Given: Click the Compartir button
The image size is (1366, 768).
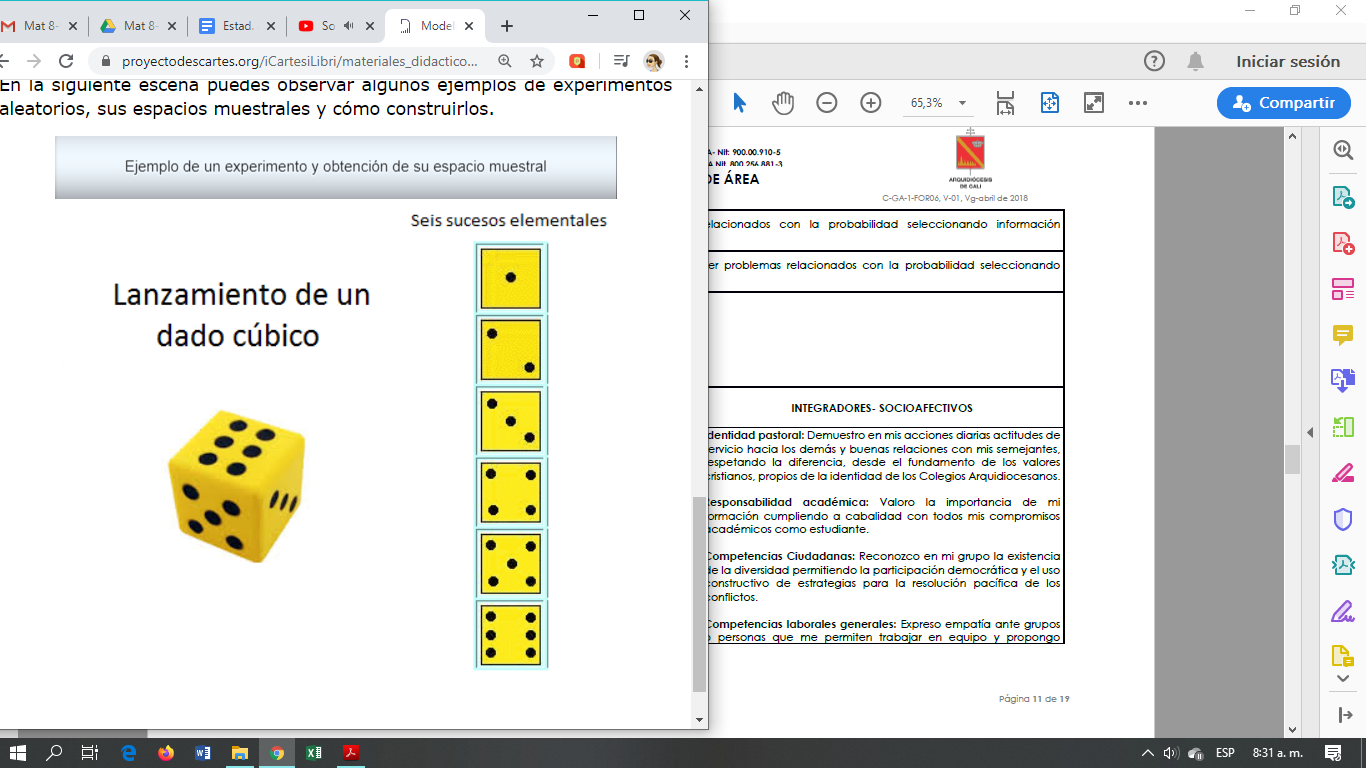Looking at the screenshot, I should [x=1284, y=103].
